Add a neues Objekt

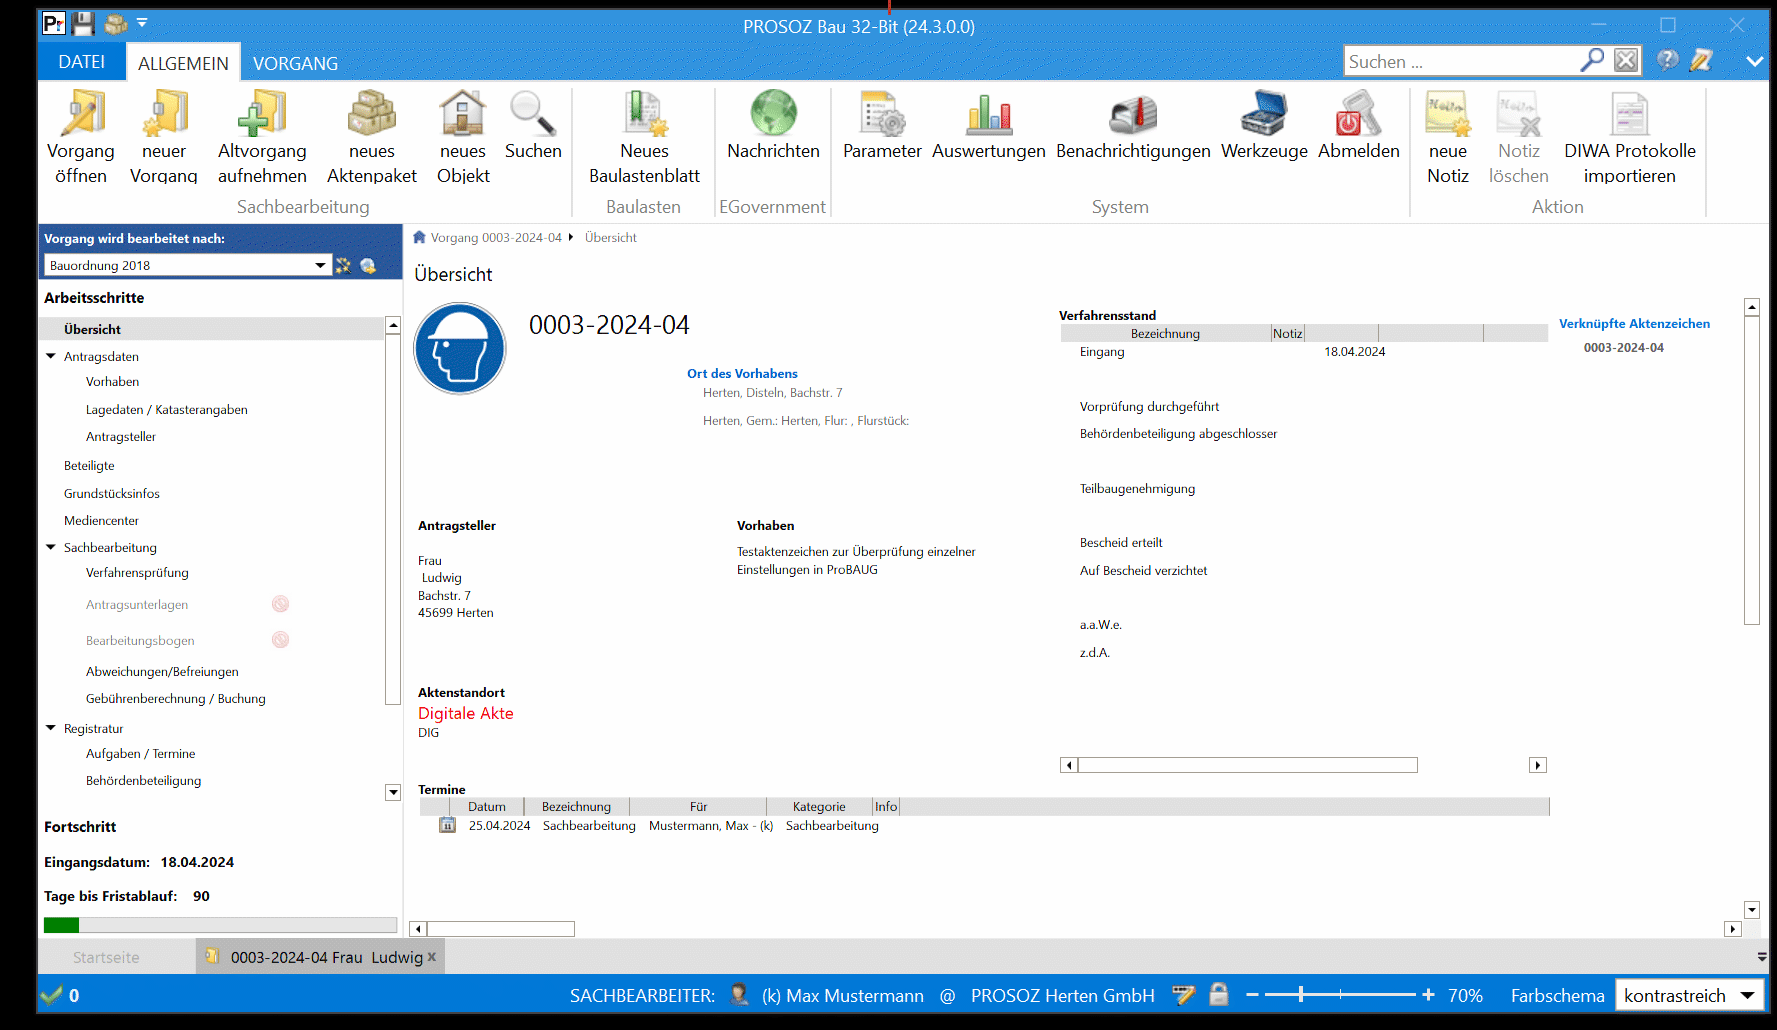463,137
